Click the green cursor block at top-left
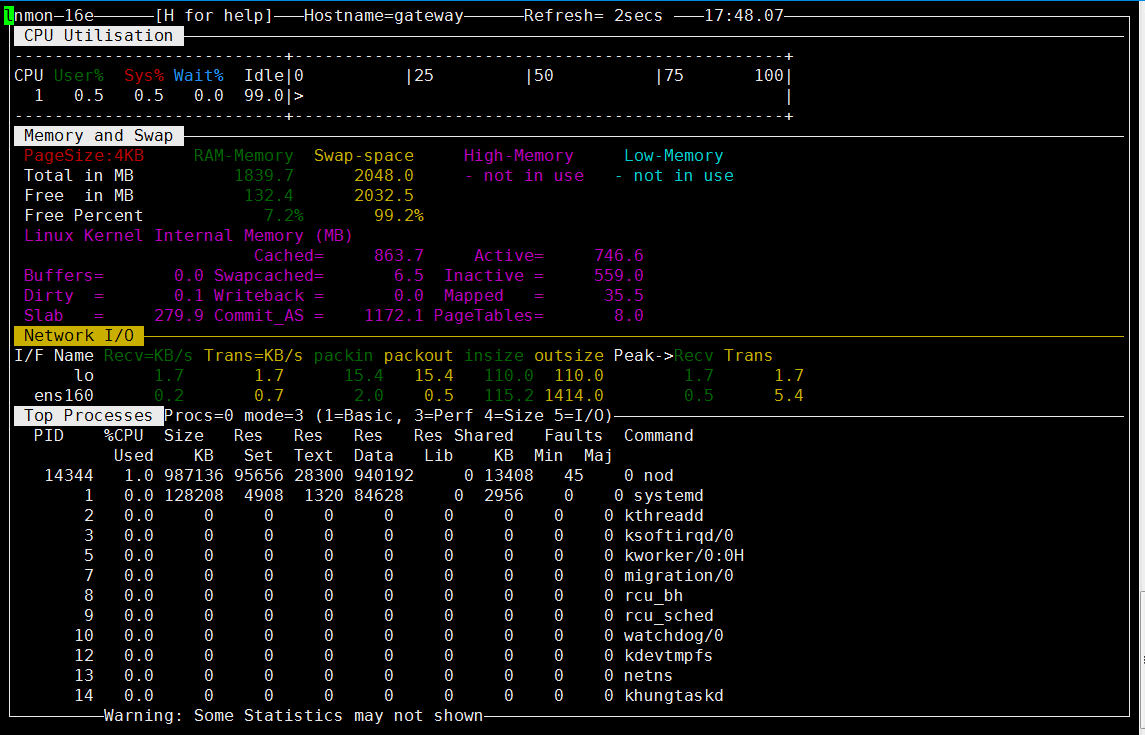The width and height of the screenshot is (1145, 735). (9, 15)
